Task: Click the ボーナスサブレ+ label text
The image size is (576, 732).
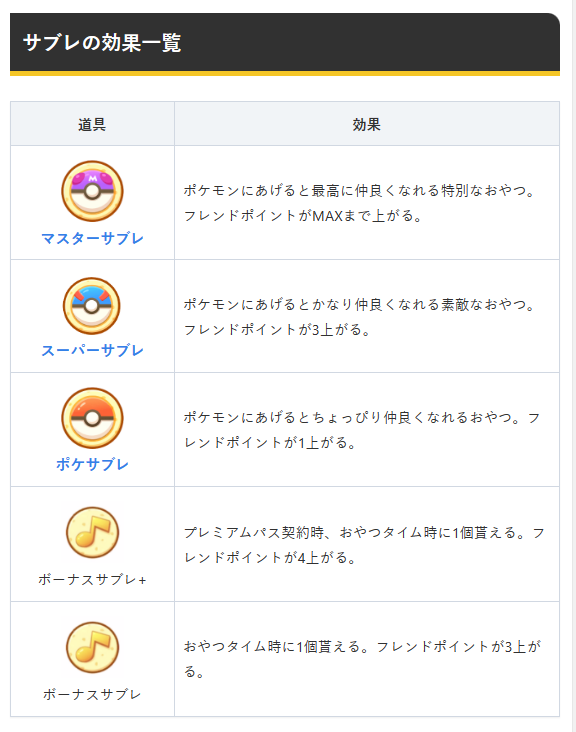Action: 92,579
